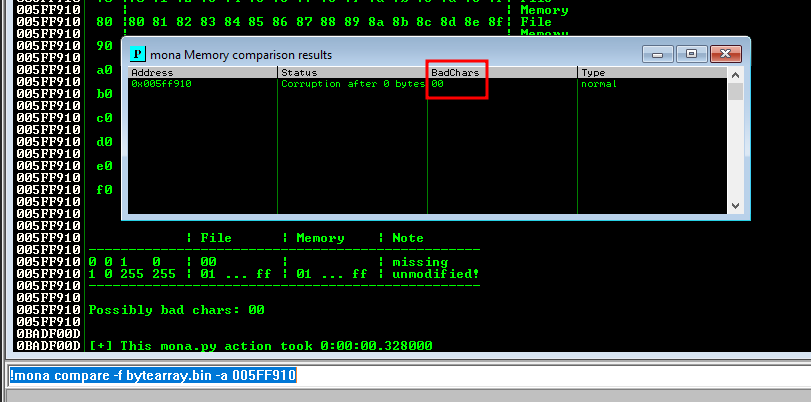Select the 'Corruption after 0 bytes' status cell
Viewport: 811px width, 402px height.
[x=353, y=84]
